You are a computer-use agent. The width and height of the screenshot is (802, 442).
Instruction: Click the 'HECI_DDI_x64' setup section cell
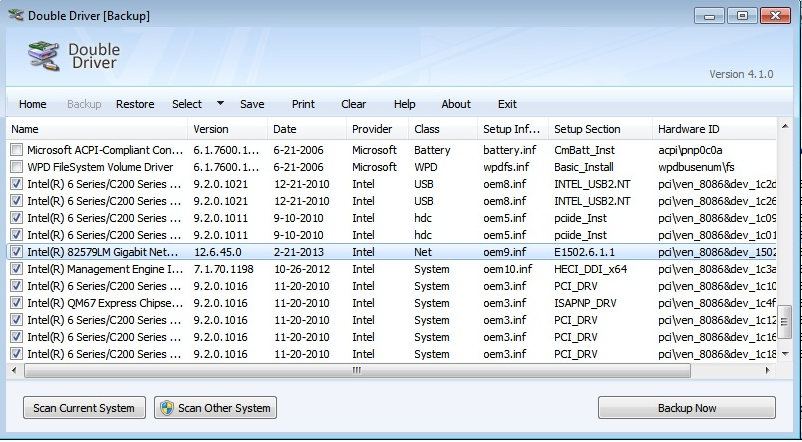590,269
